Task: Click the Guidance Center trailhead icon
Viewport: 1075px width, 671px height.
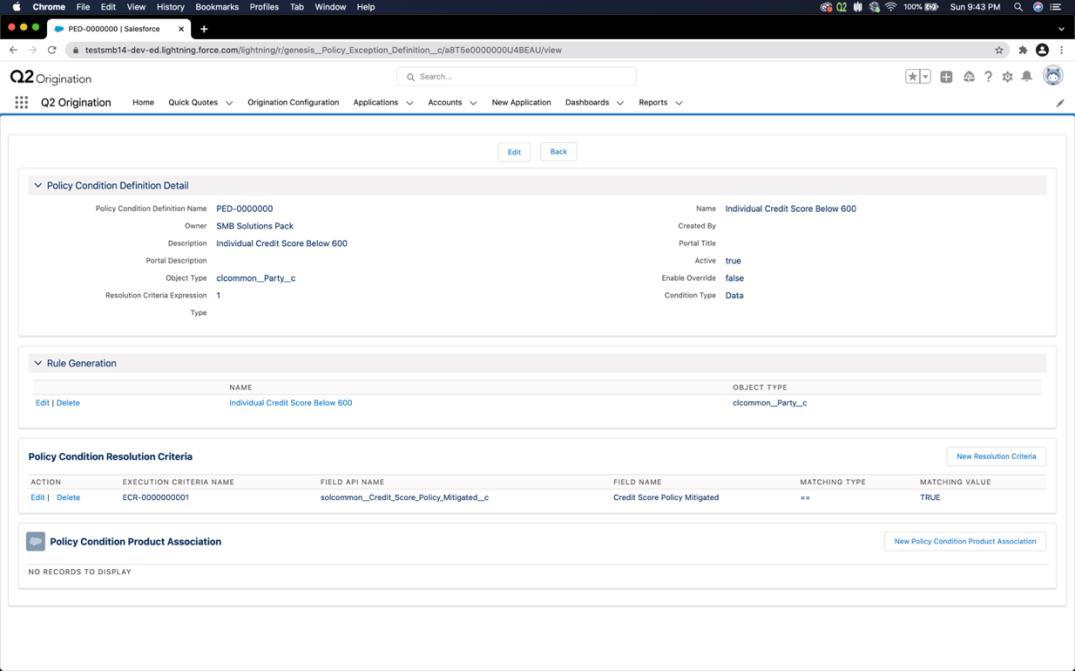Action: pyautogui.click(x=969, y=77)
